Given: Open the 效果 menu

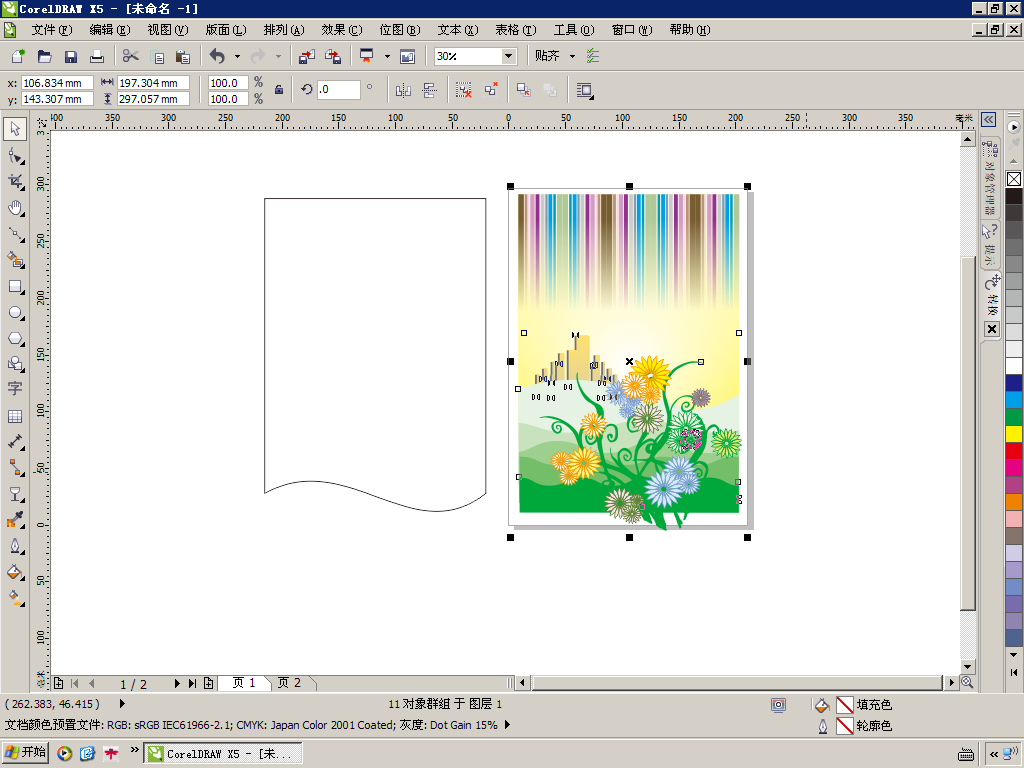Looking at the screenshot, I should [342, 30].
